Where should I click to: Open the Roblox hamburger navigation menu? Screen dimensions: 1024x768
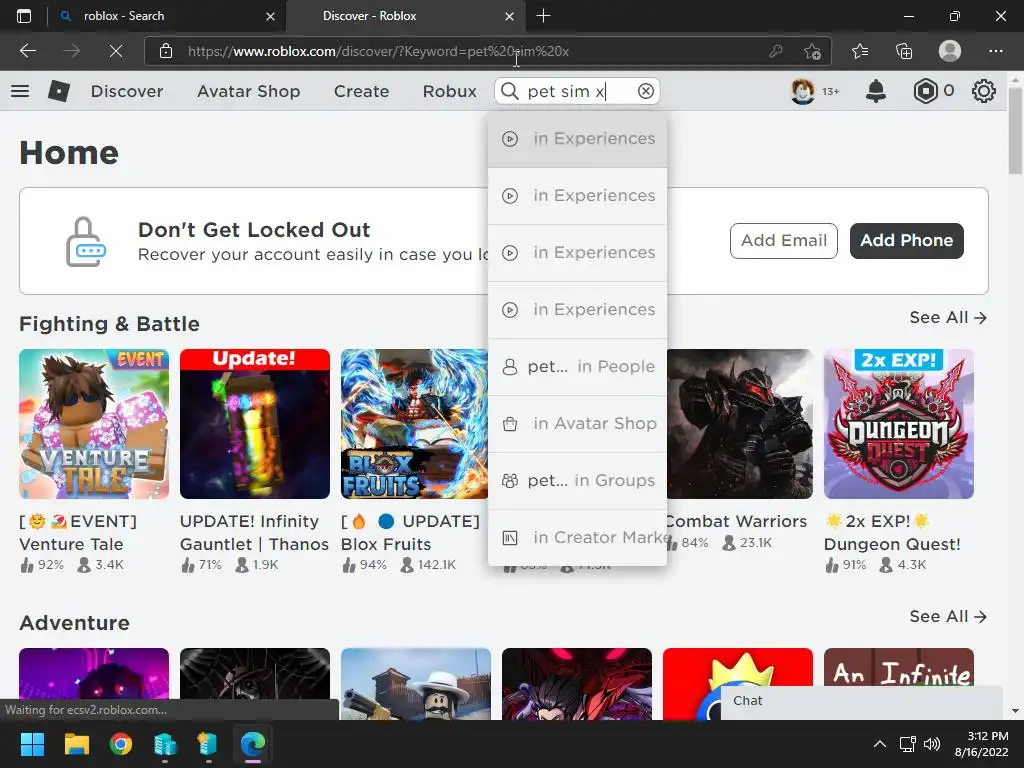pyautogui.click(x=20, y=91)
